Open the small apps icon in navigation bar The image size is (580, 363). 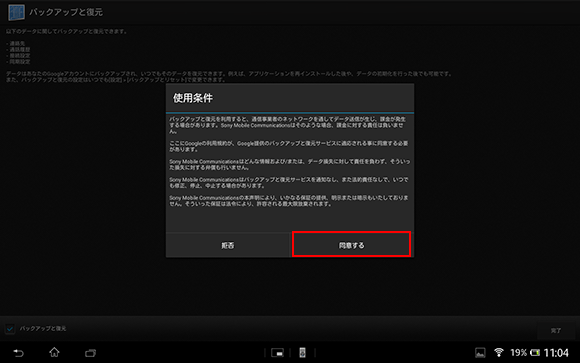277,353
